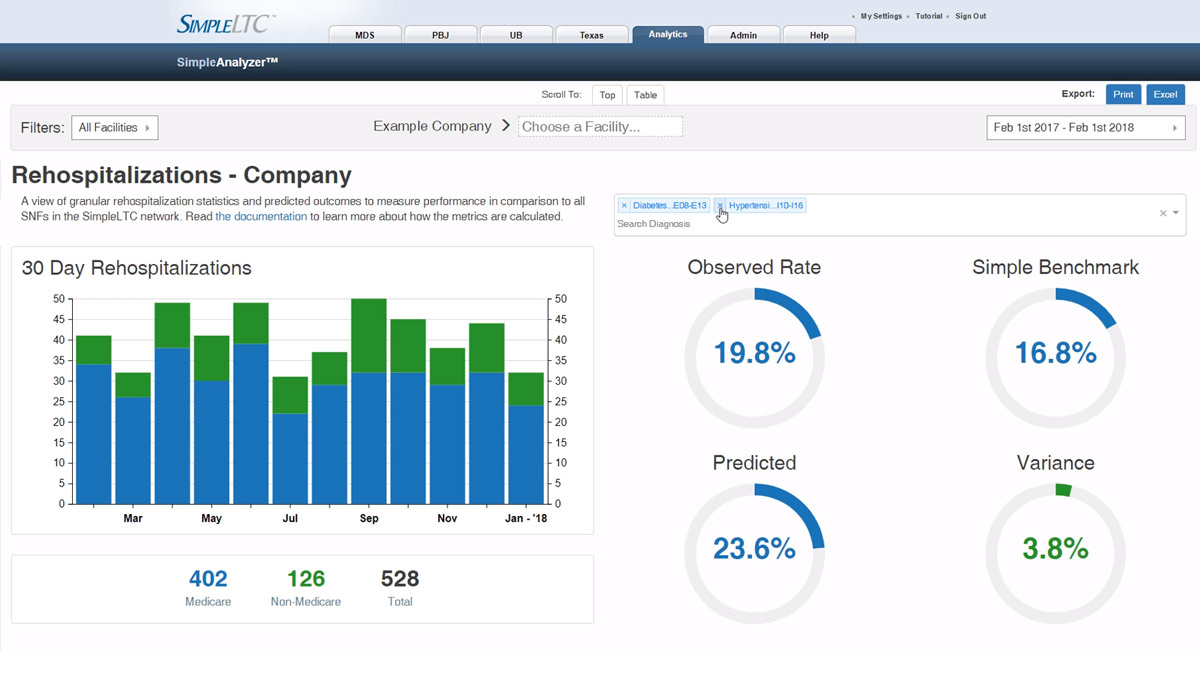Open the documentation link

click(261, 215)
